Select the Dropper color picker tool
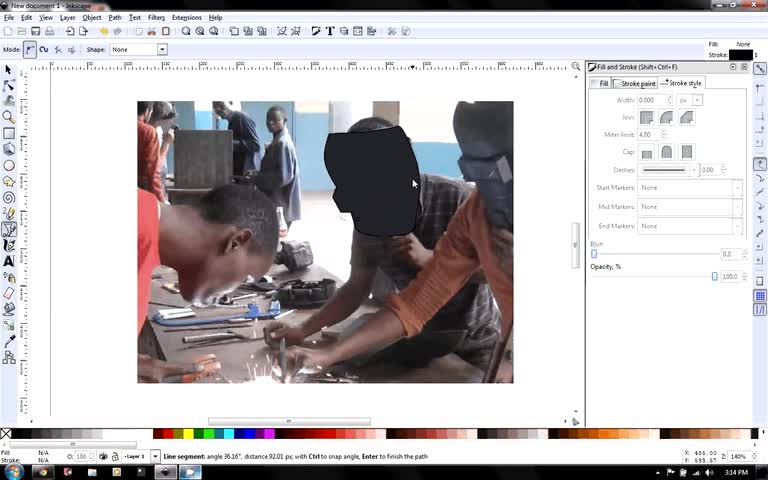Image resolution: width=768 pixels, height=480 pixels. (x=8, y=341)
